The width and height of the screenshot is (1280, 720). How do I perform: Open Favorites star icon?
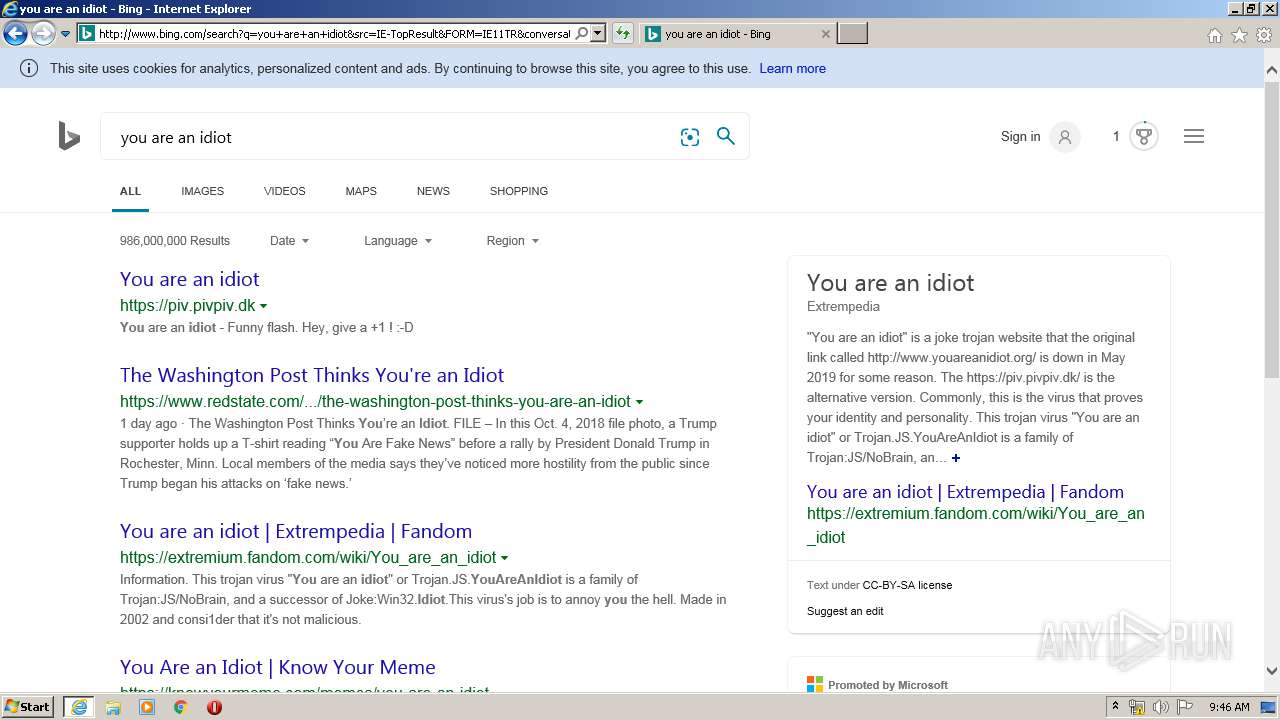point(1239,35)
